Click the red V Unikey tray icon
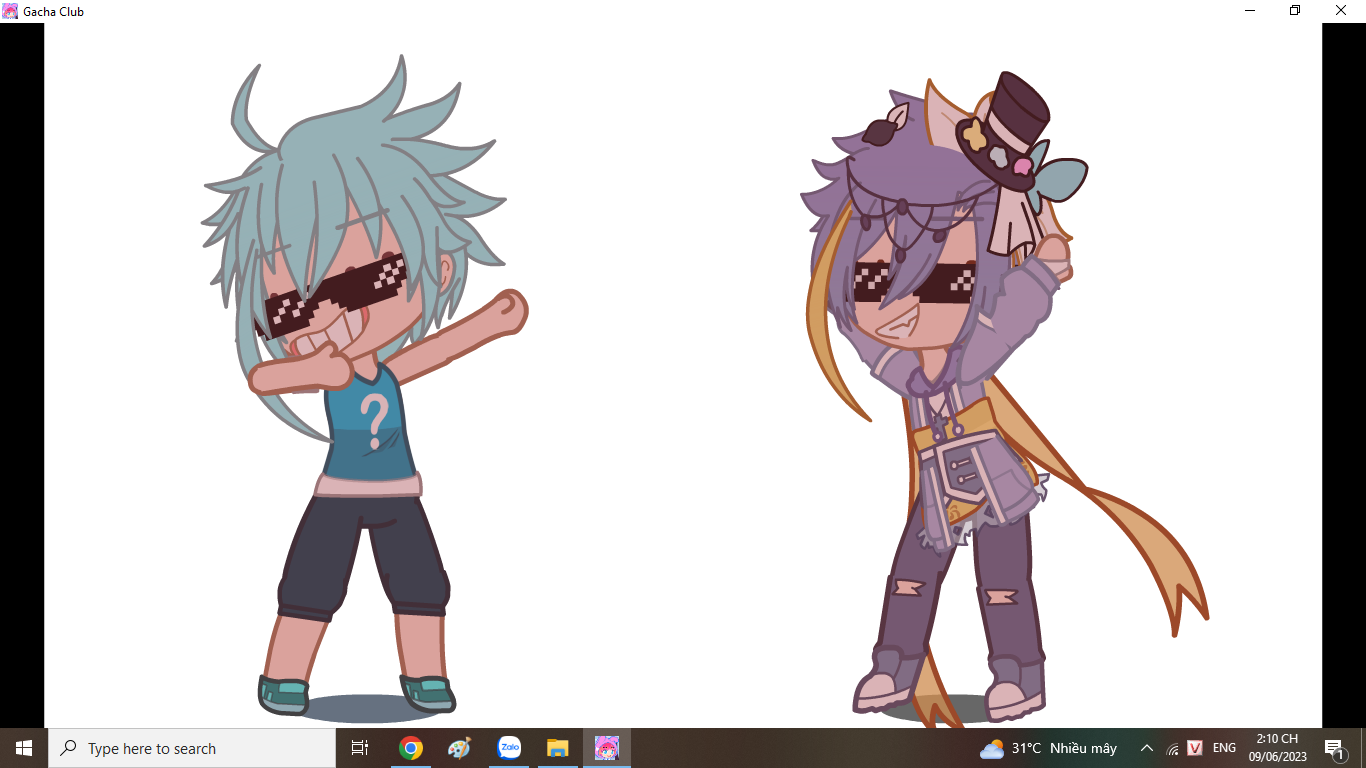Screen dimensions: 1366x768 click(1195, 748)
